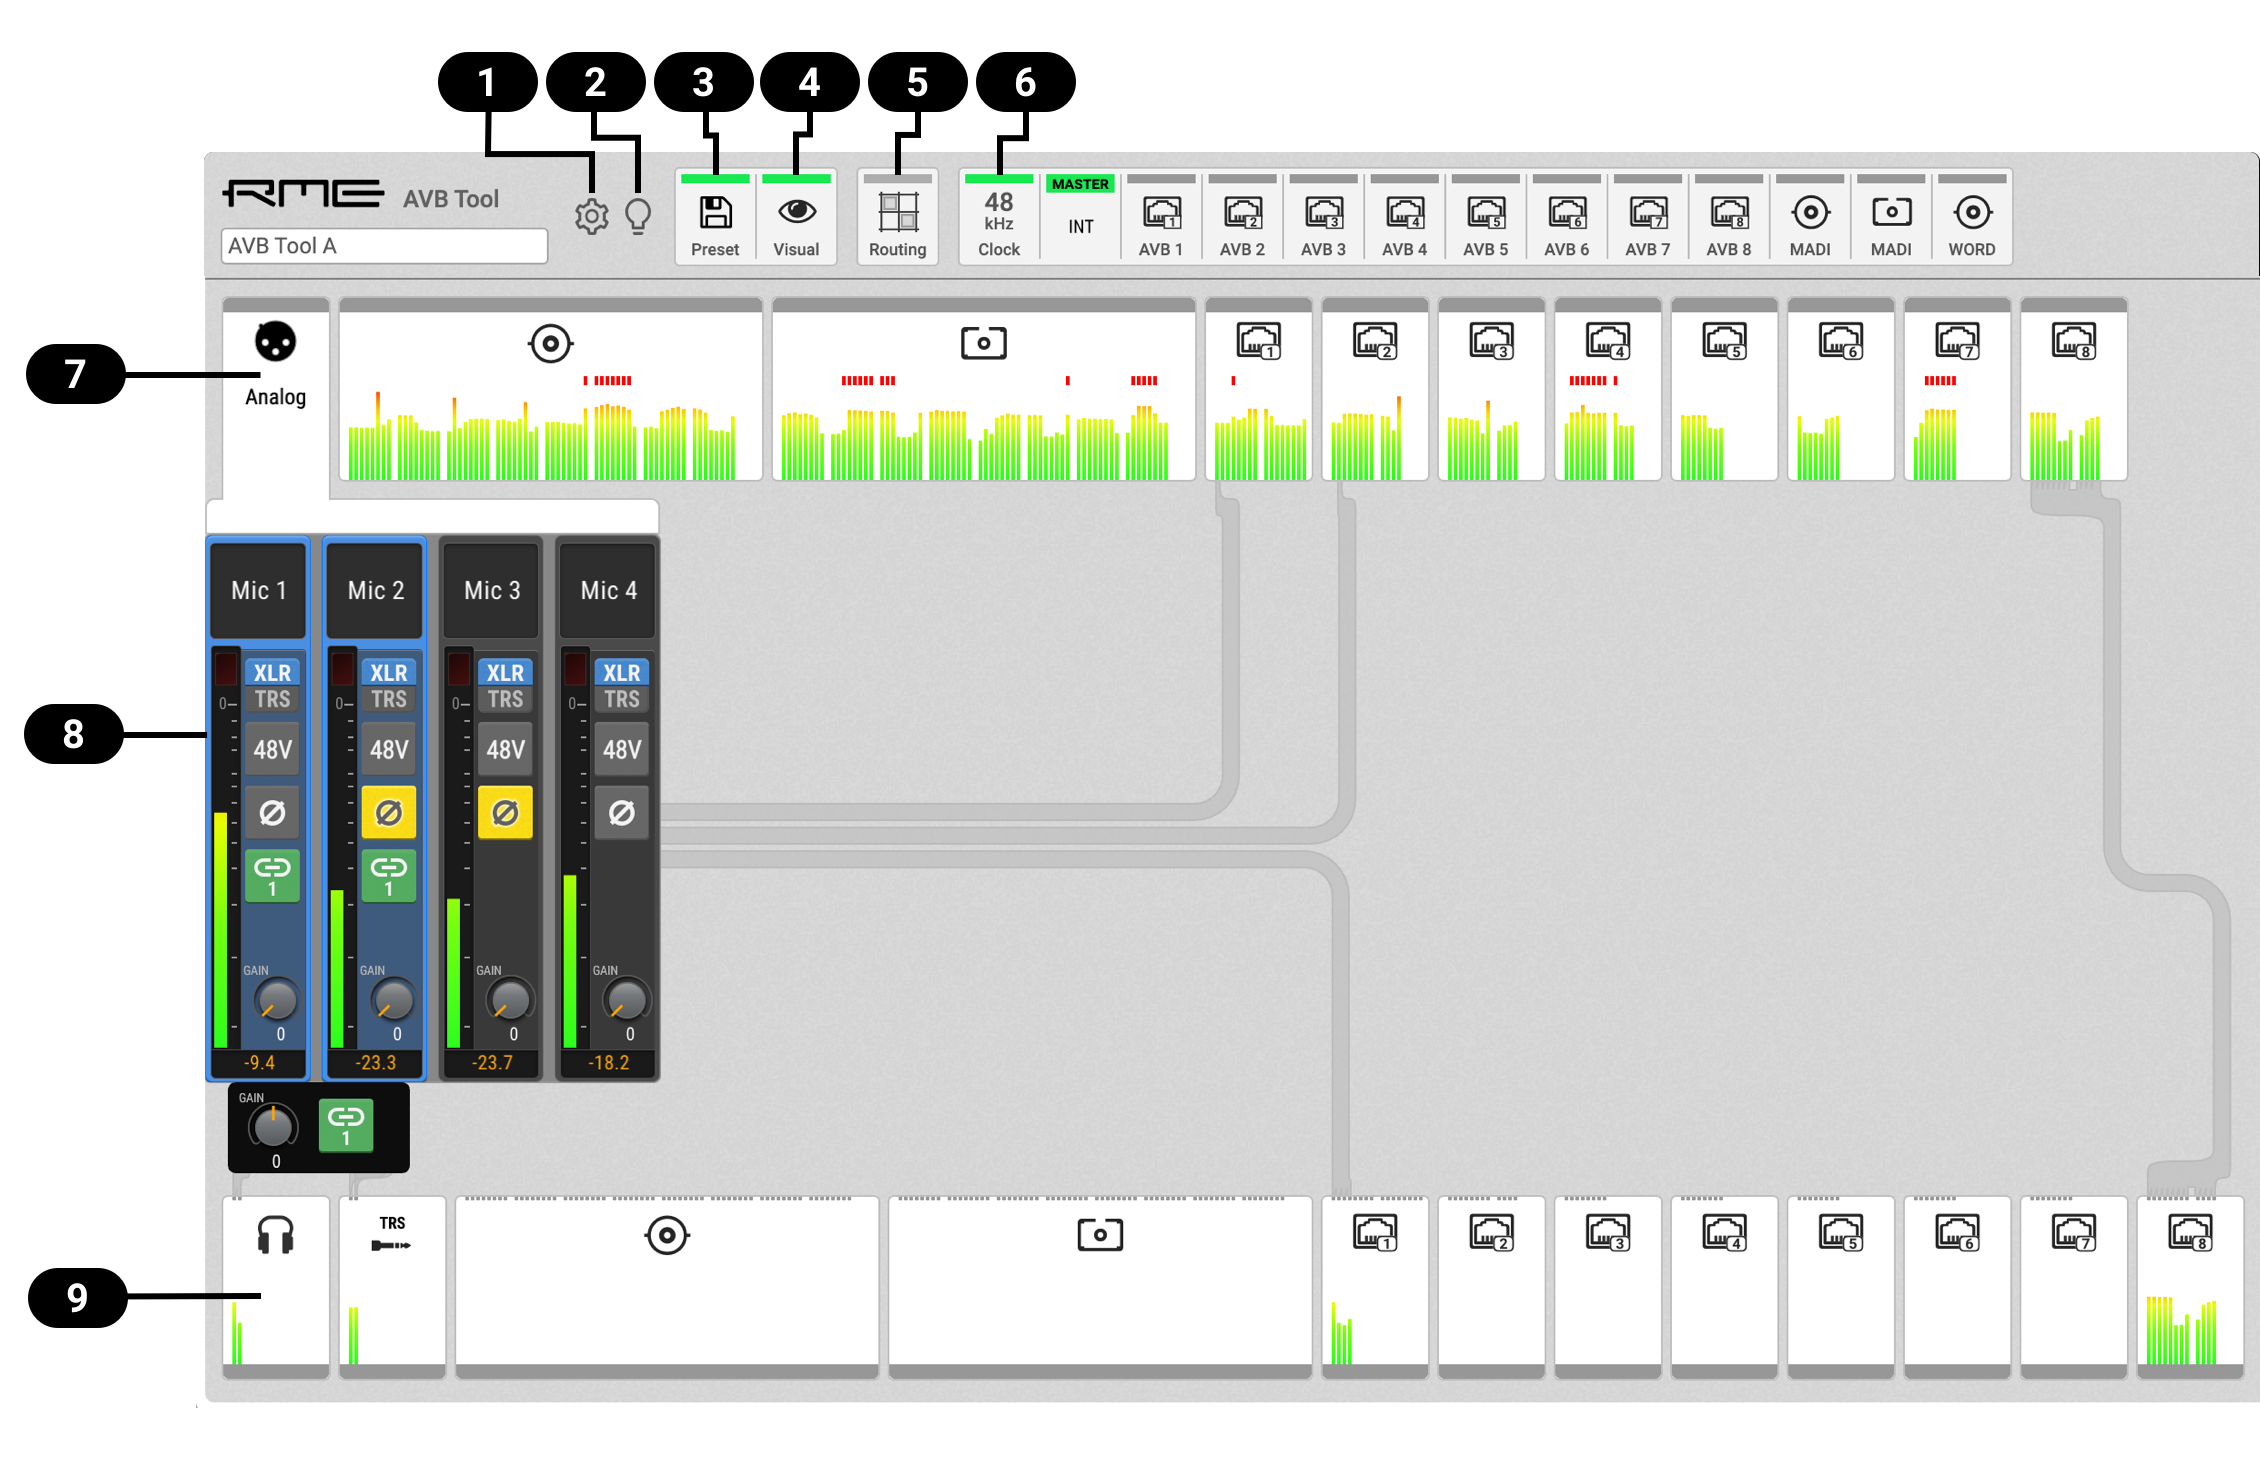The image size is (2260, 1476).
Task: Select AVB 8 clock source
Action: tap(1728, 217)
